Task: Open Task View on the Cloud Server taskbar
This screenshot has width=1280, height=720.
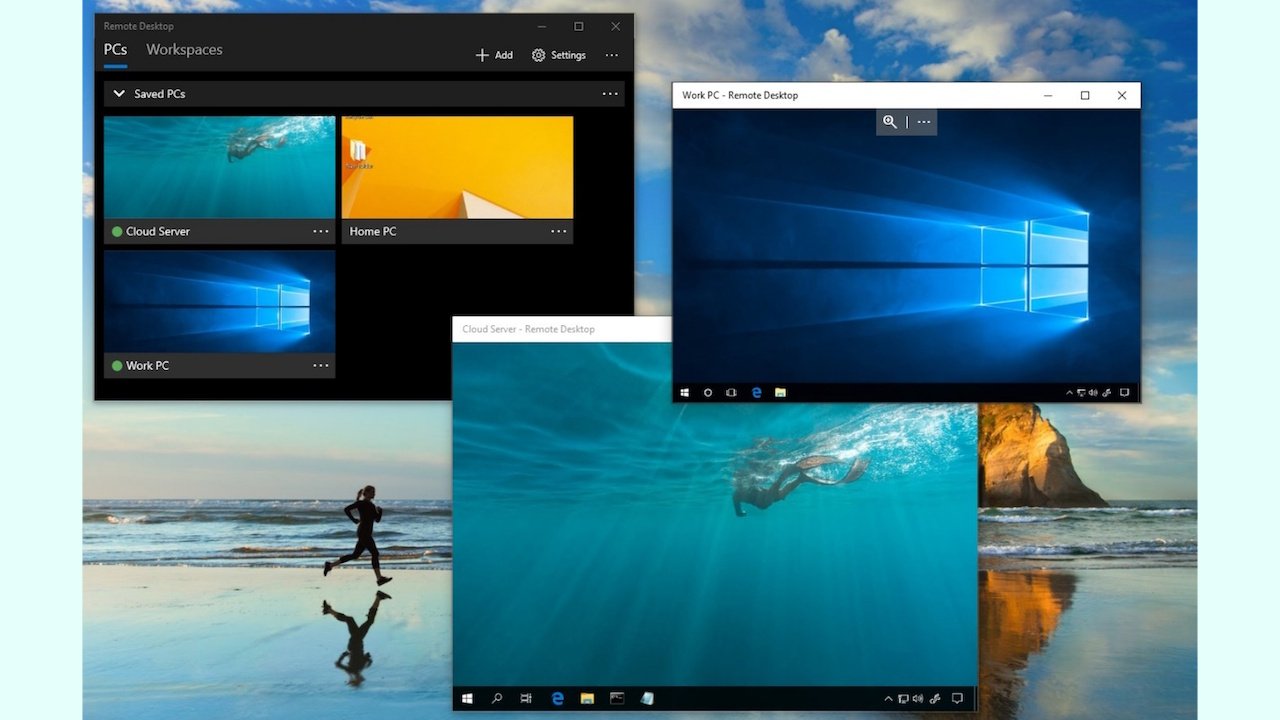Action: (523, 699)
